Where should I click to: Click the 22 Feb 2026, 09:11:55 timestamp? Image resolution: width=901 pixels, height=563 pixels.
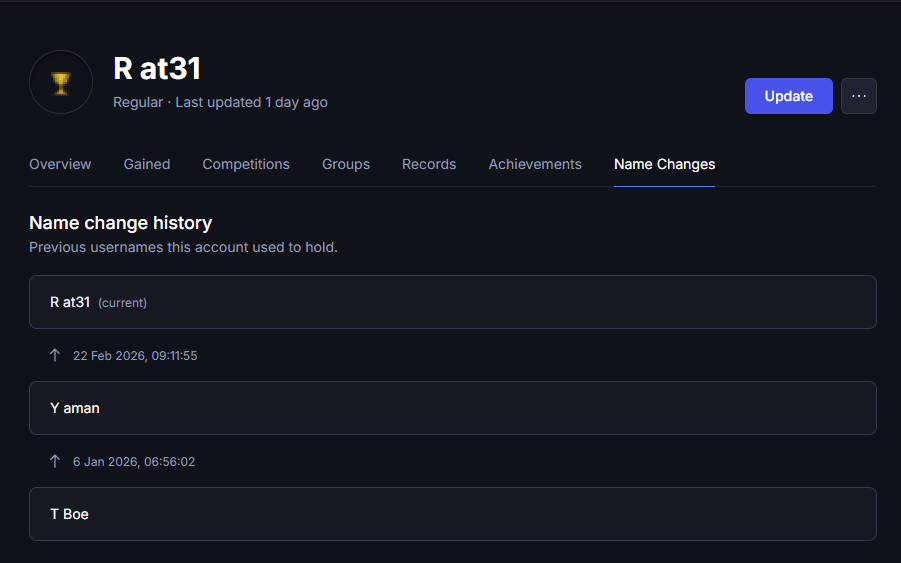(135, 356)
